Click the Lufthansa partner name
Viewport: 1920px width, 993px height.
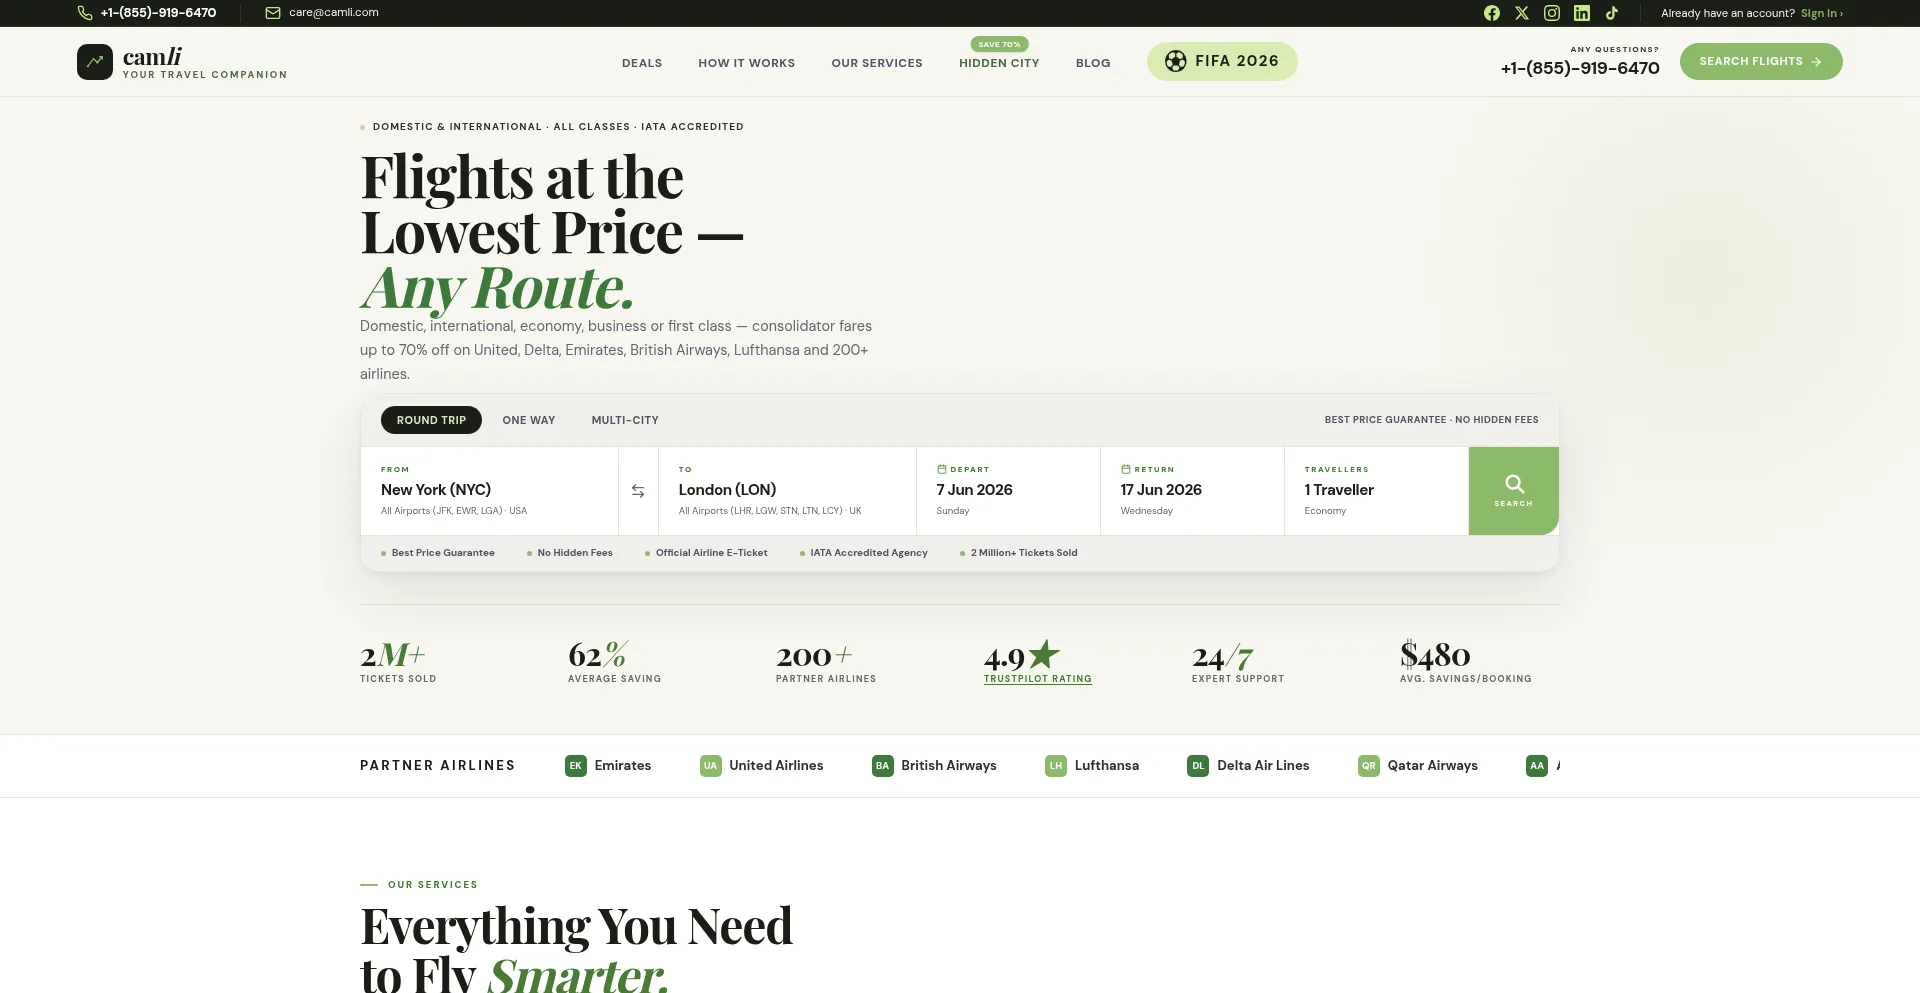pyautogui.click(x=1107, y=766)
